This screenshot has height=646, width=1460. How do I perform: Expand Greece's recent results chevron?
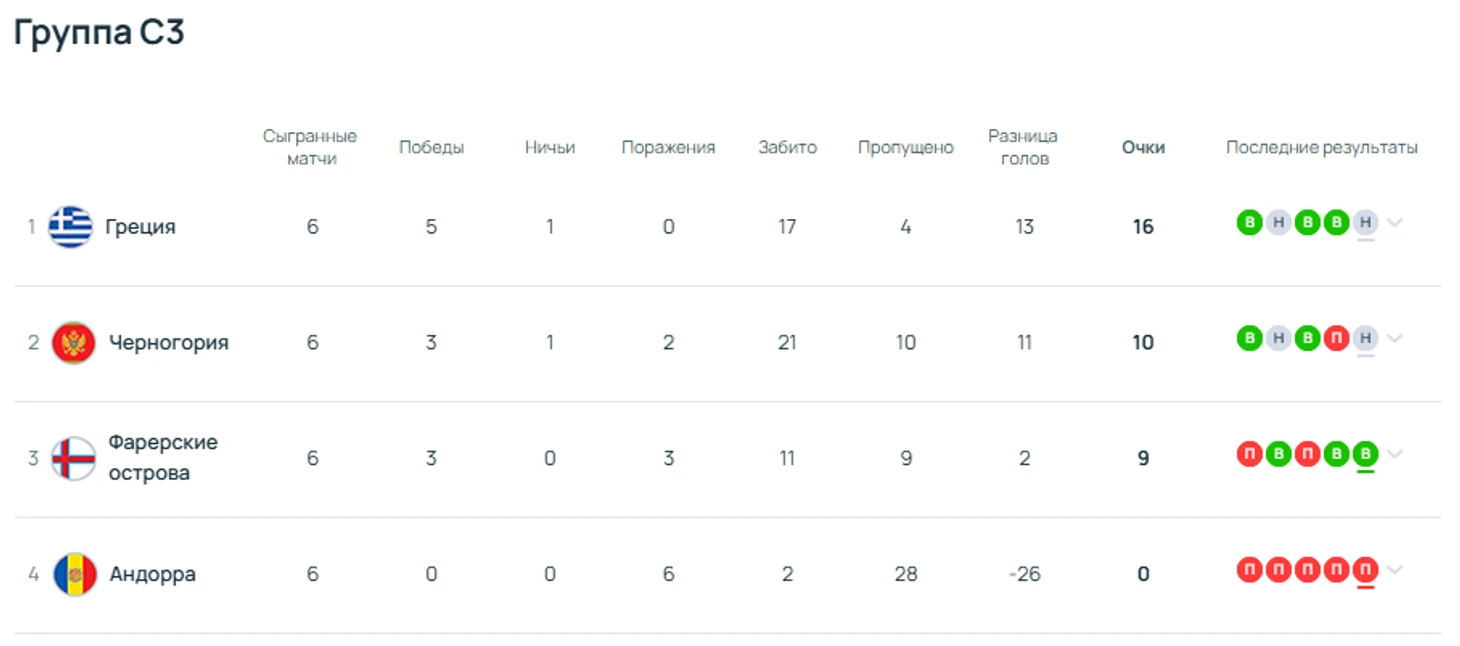pos(1395,222)
